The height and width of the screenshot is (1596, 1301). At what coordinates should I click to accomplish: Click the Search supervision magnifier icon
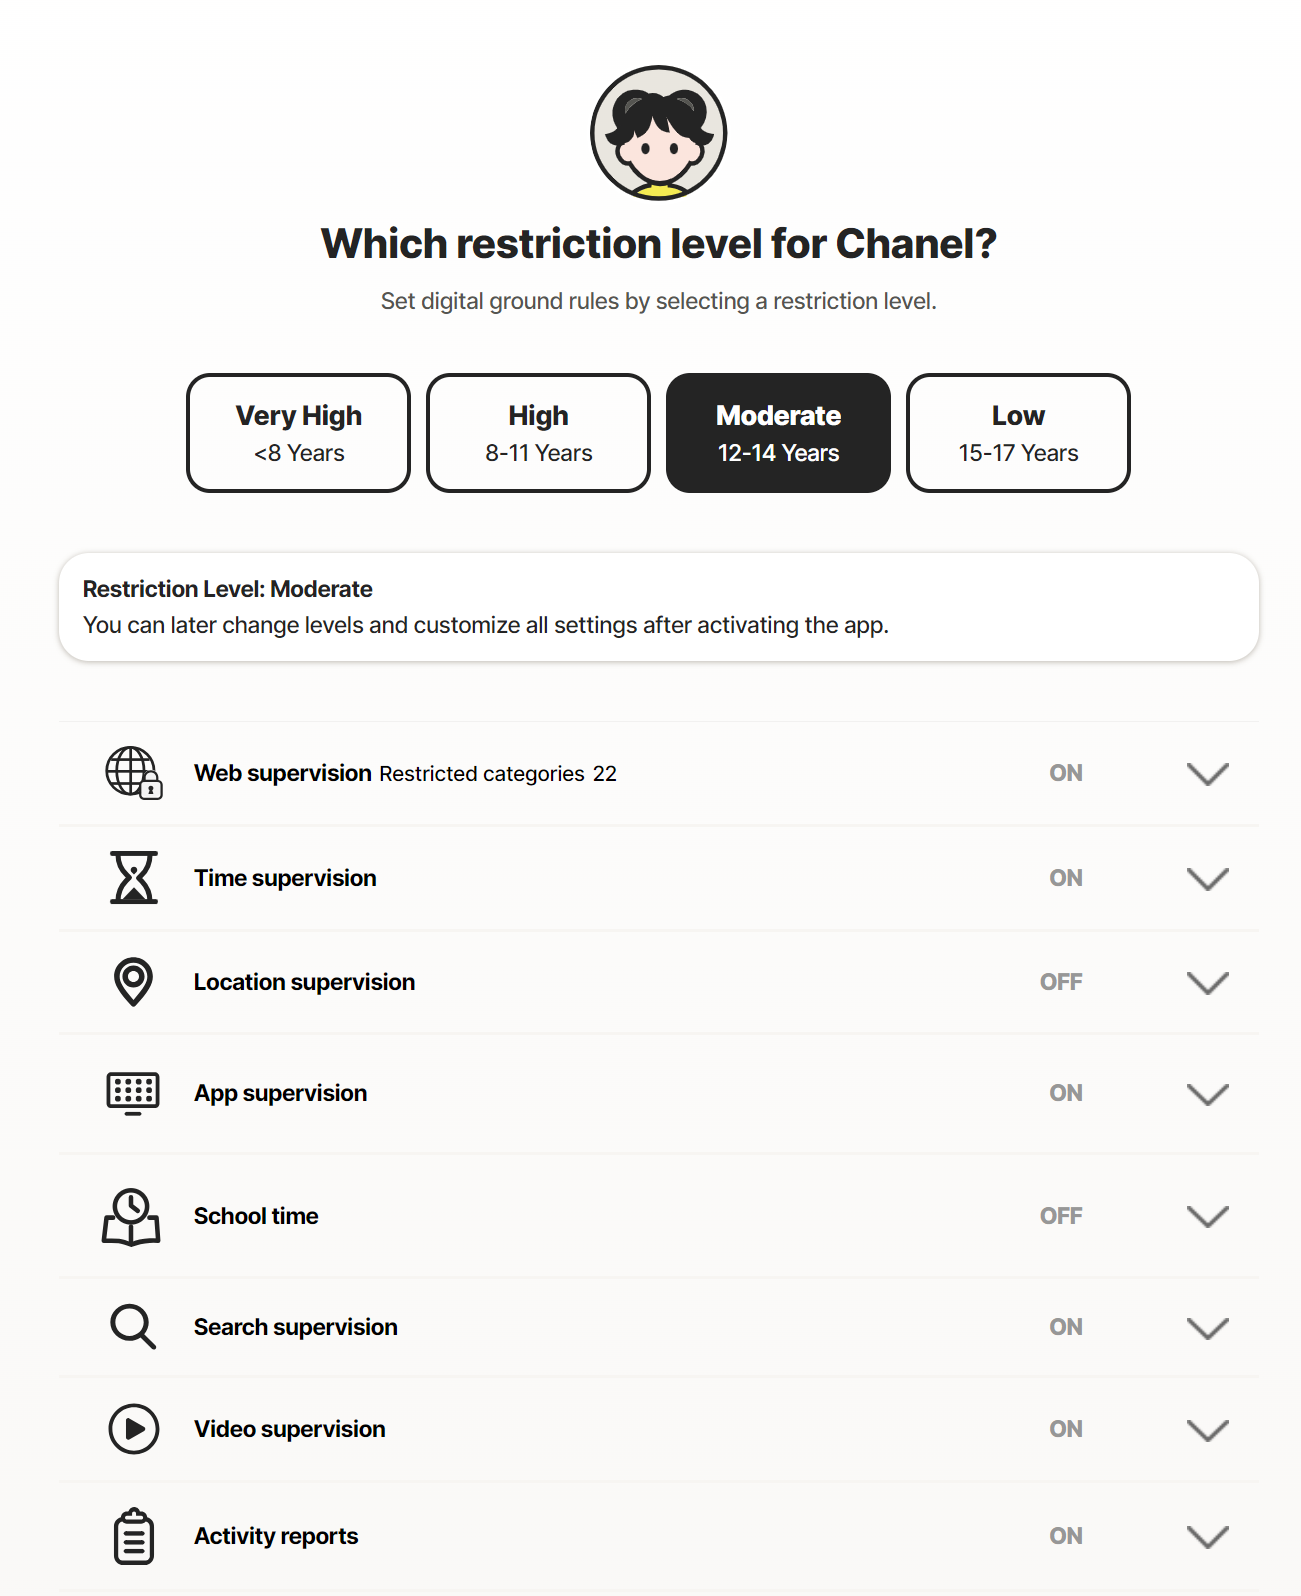point(133,1327)
